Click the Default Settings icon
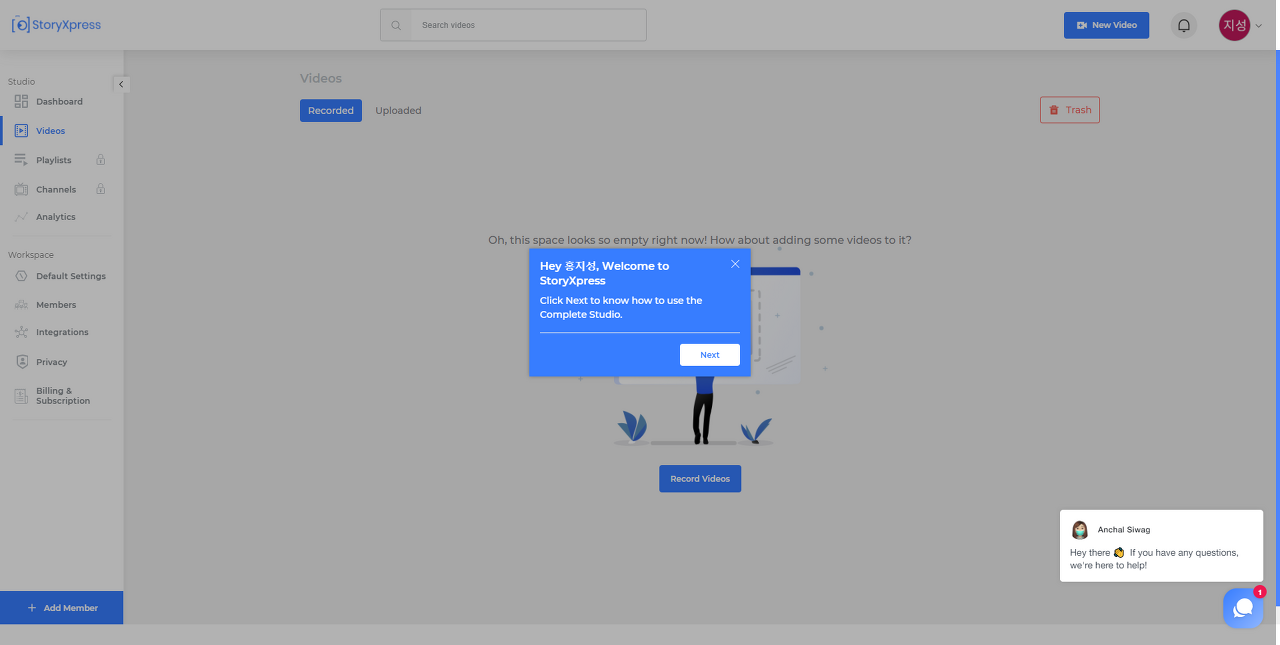This screenshot has width=1280, height=645. coord(21,276)
